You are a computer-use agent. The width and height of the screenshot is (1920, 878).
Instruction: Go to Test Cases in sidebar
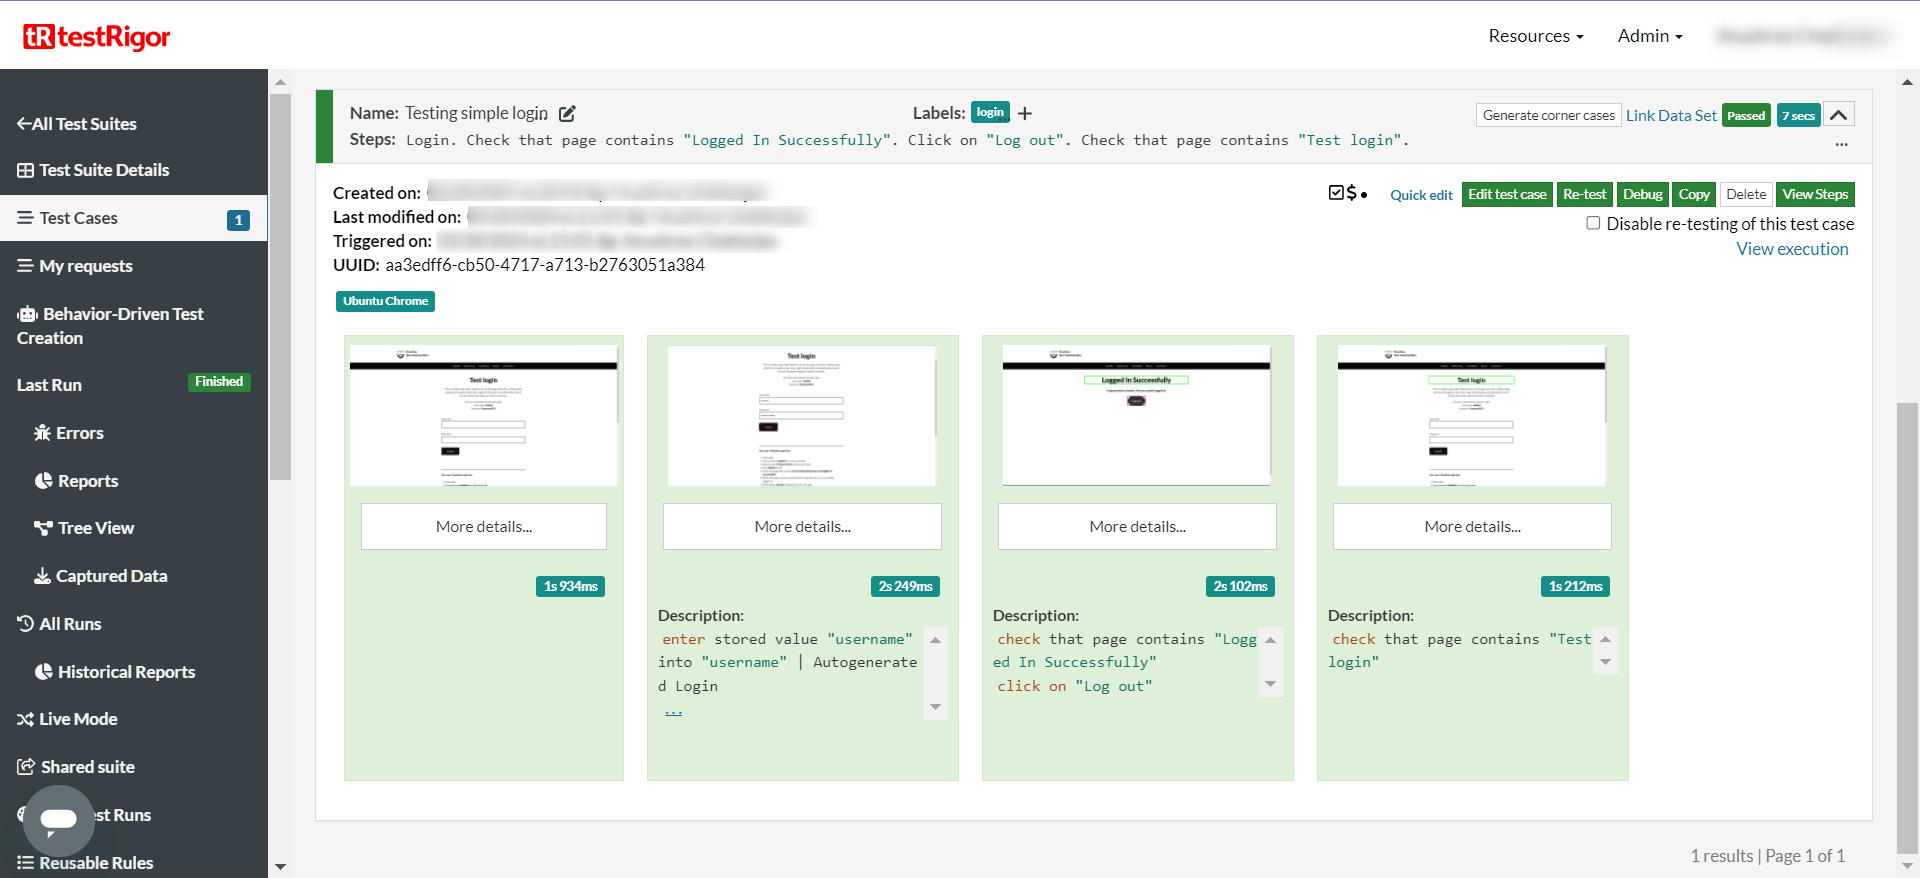[x=78, y=218]
